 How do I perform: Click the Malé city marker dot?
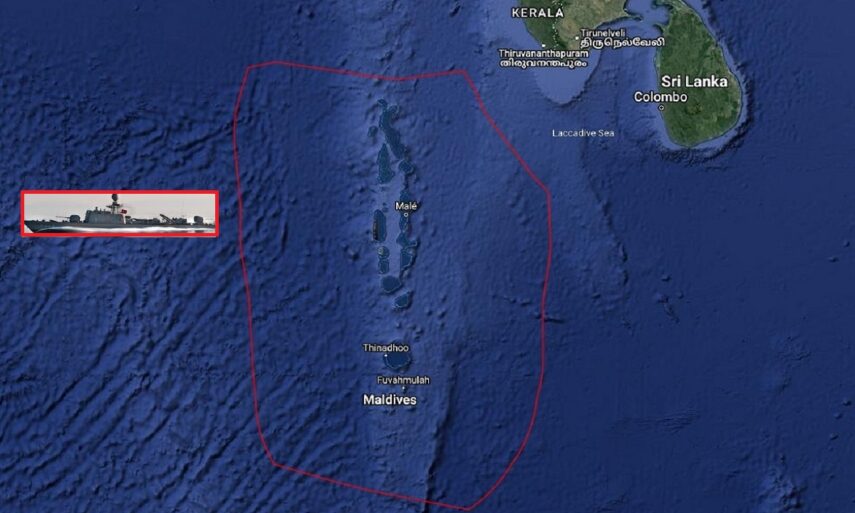[406, 215]
